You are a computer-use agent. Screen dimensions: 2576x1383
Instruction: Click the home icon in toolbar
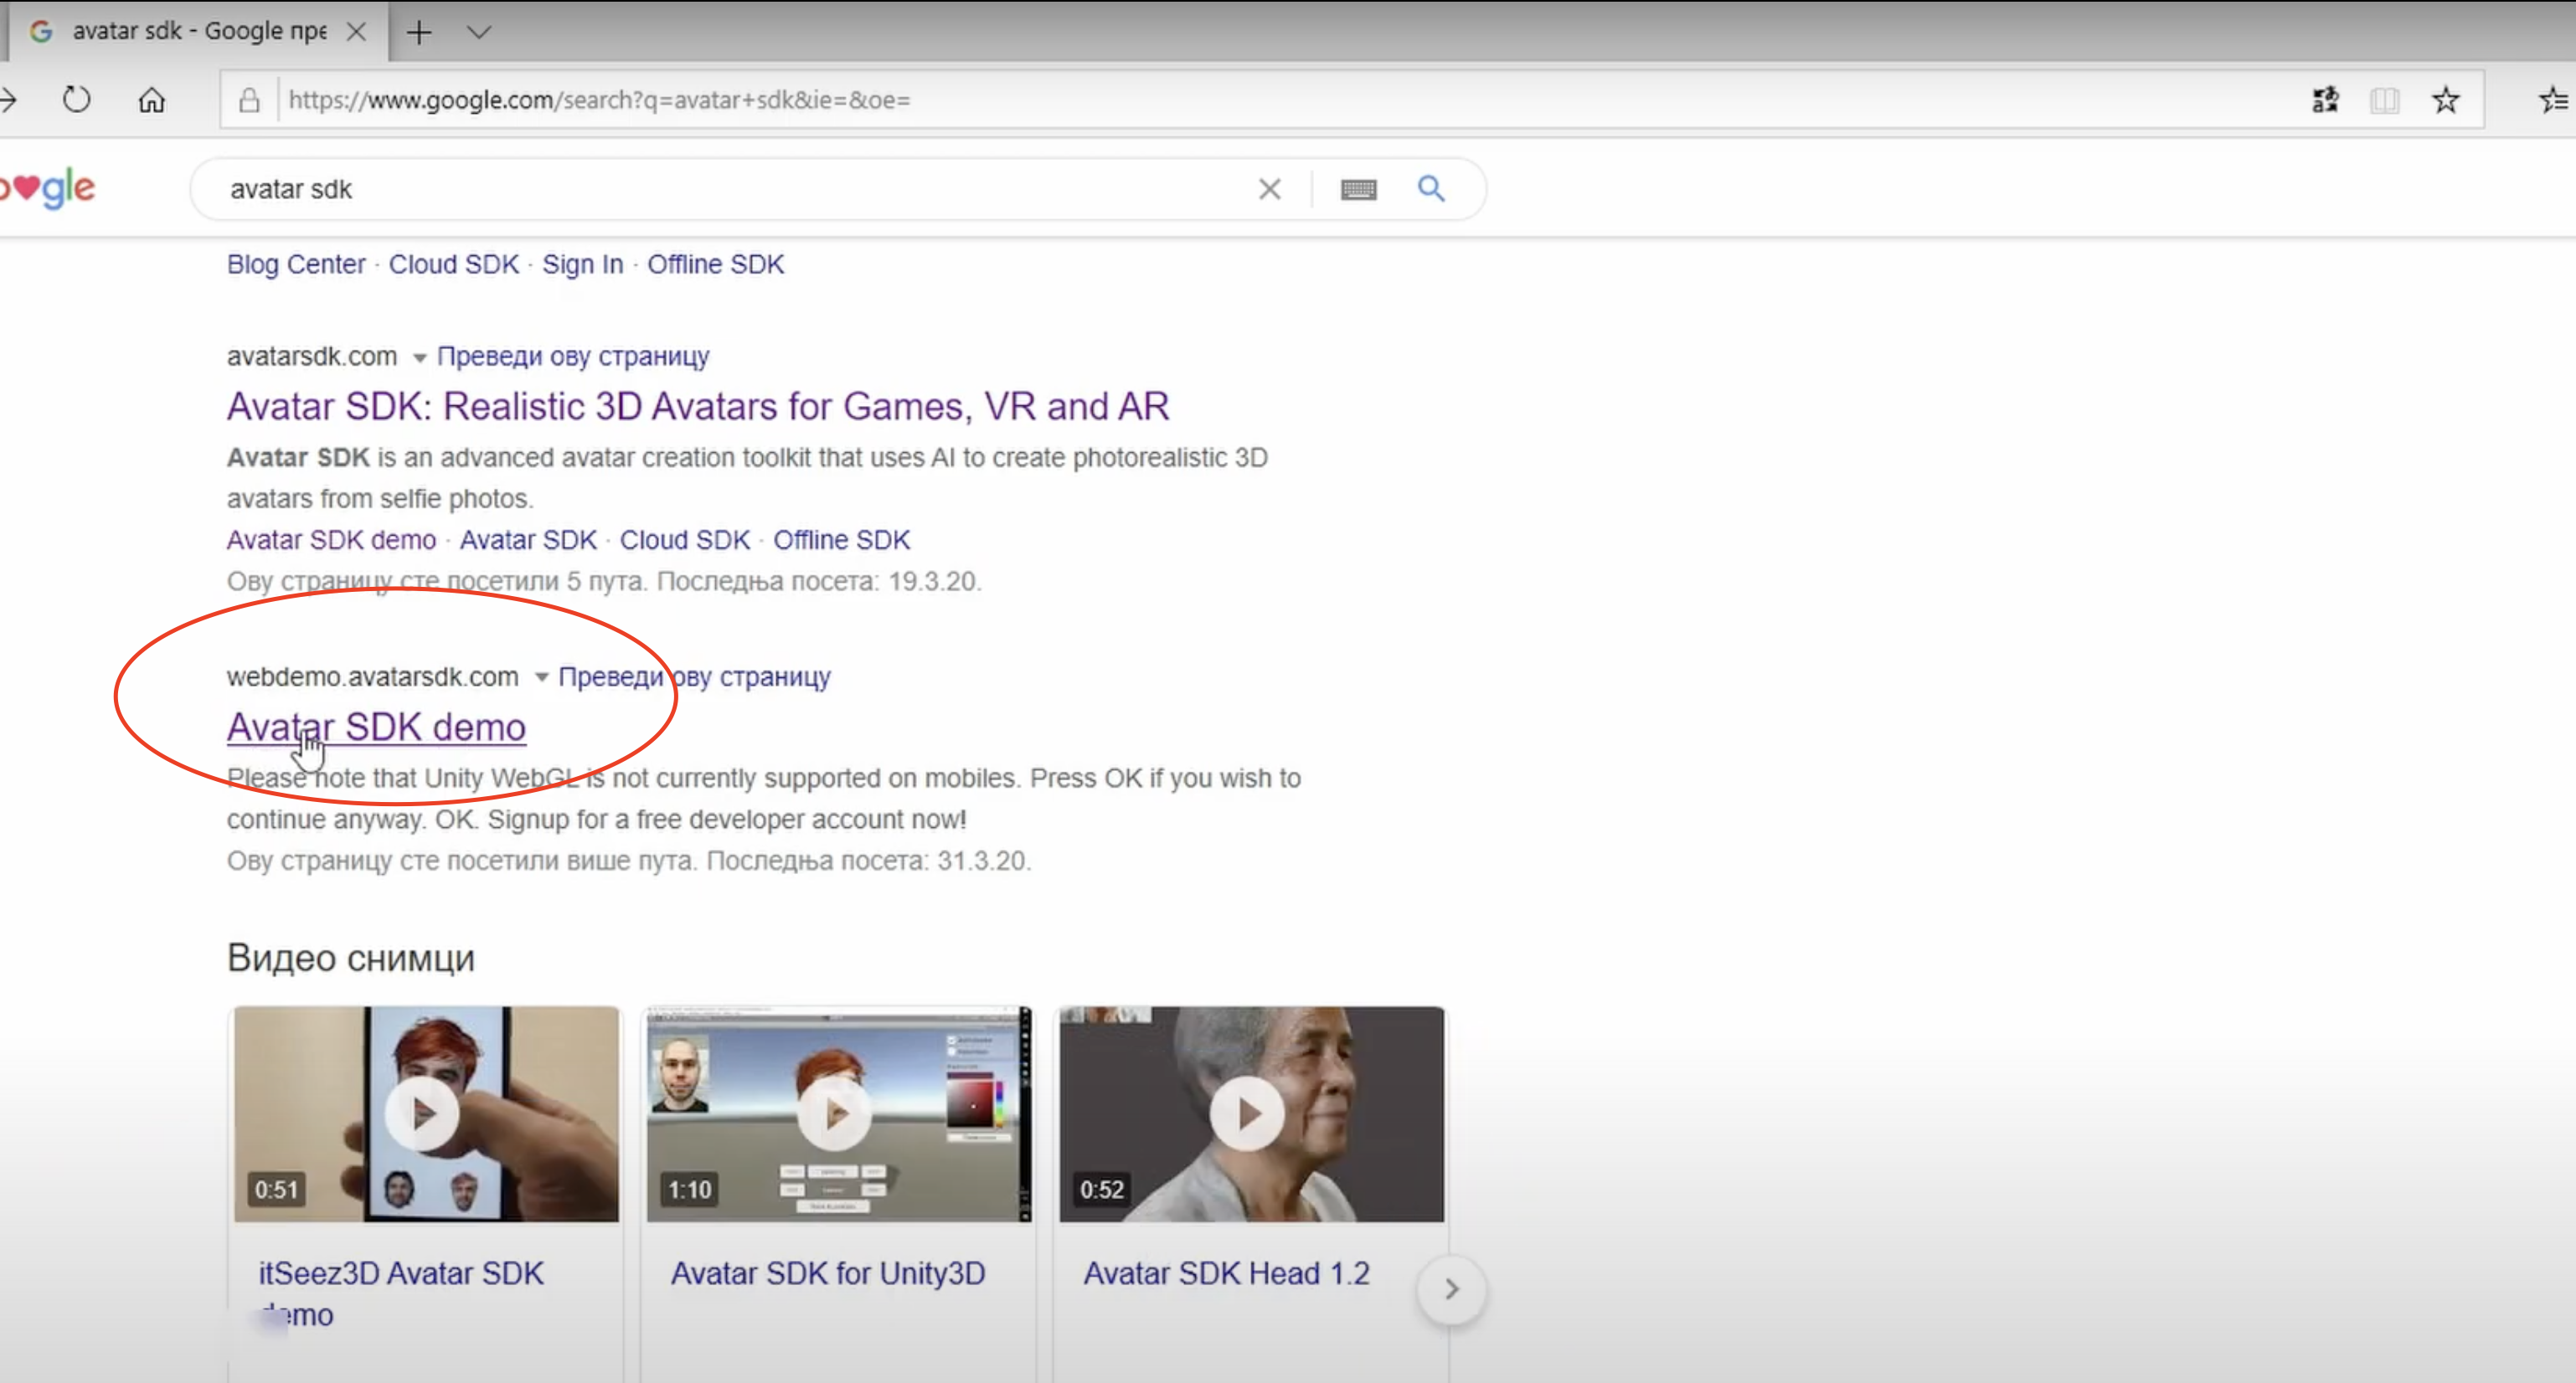[152, 100]
